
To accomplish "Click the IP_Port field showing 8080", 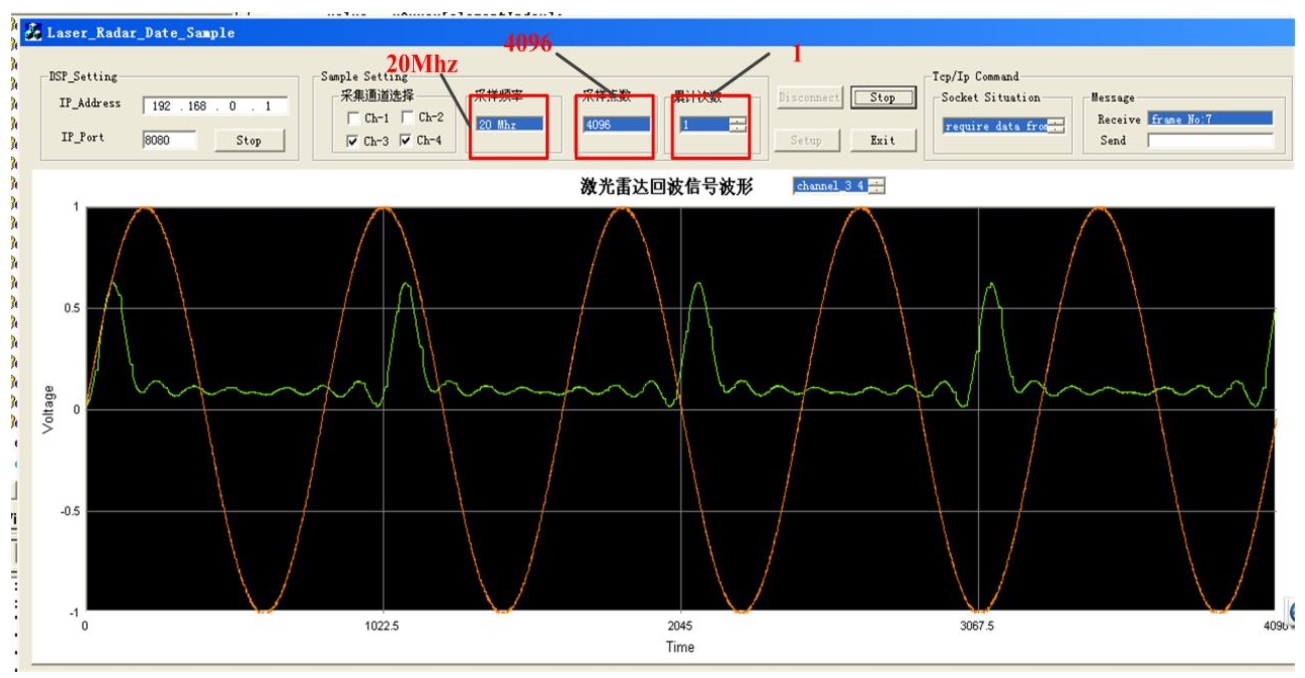I will click(169, 140).
